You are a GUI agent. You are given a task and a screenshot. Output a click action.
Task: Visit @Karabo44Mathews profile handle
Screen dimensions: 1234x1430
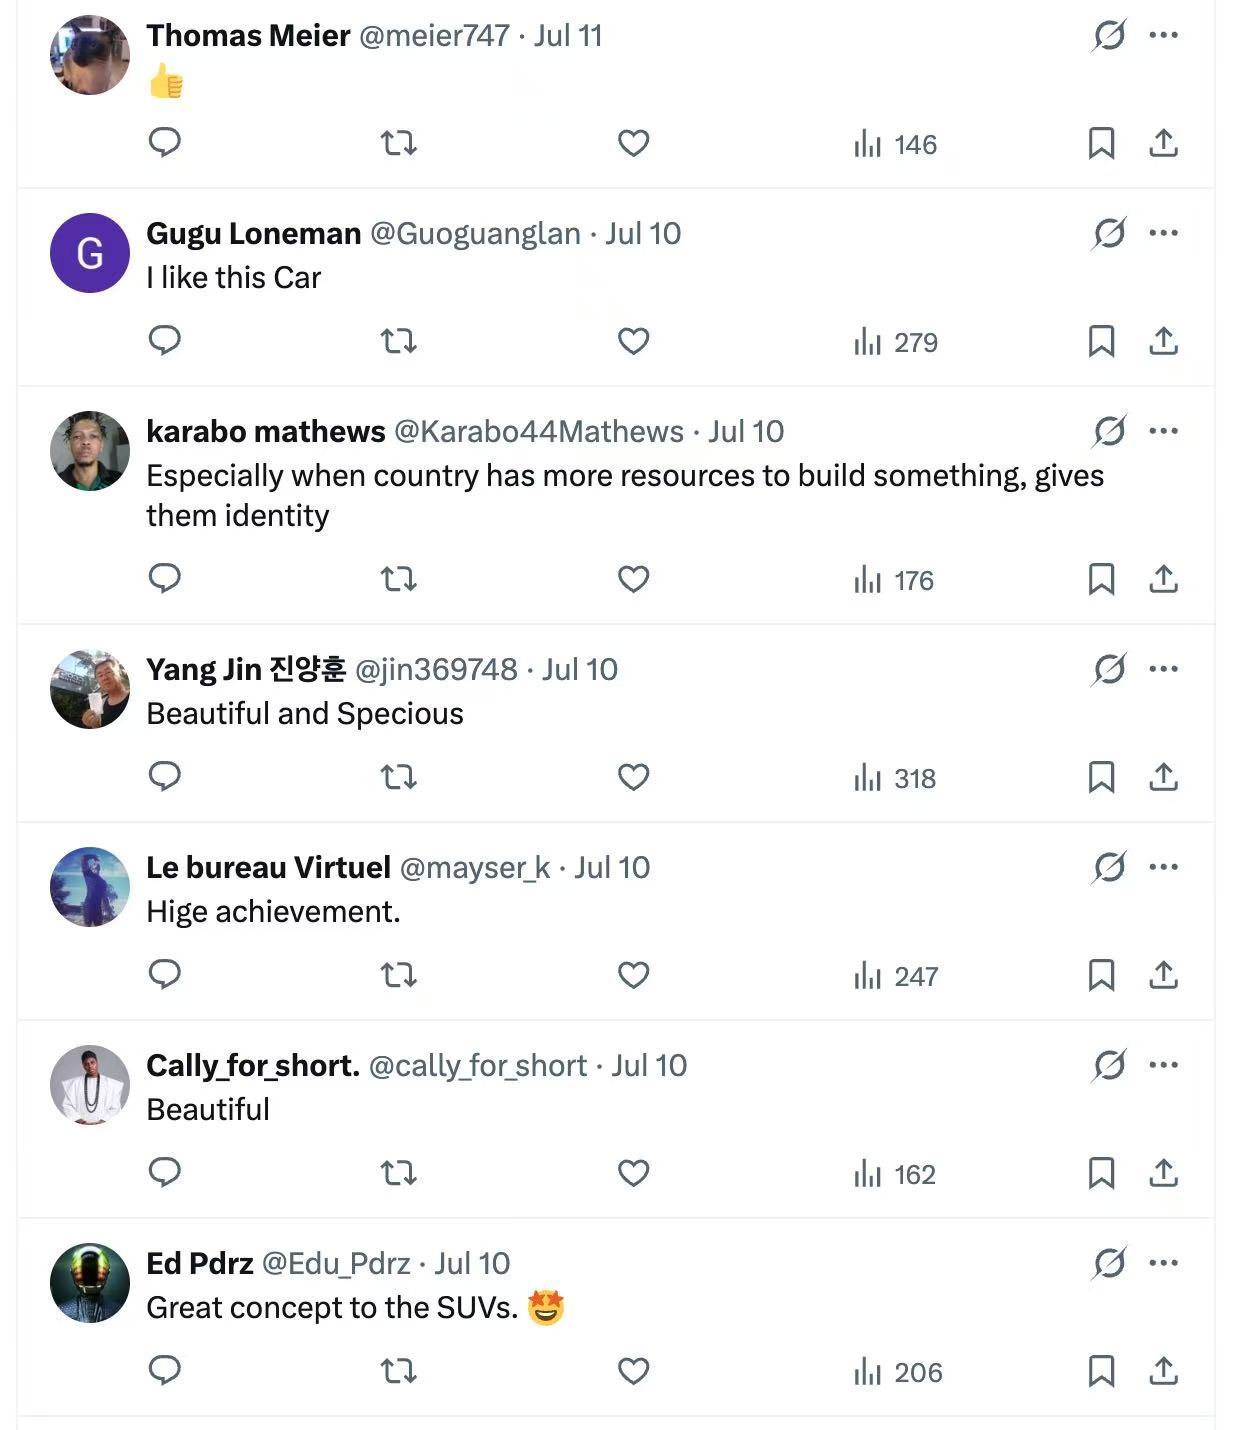point(539,431)
